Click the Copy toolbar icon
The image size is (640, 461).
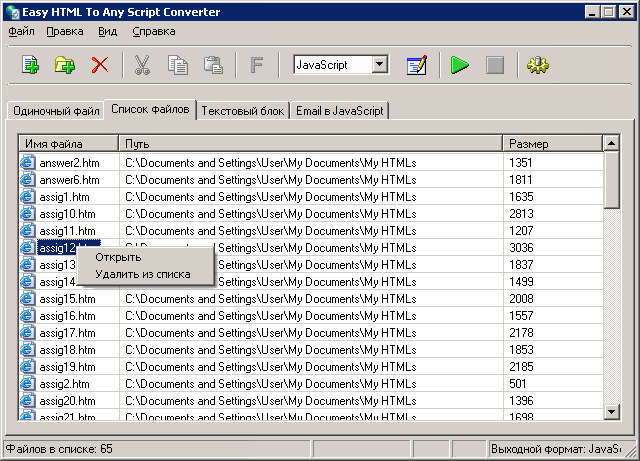(178, 65)
